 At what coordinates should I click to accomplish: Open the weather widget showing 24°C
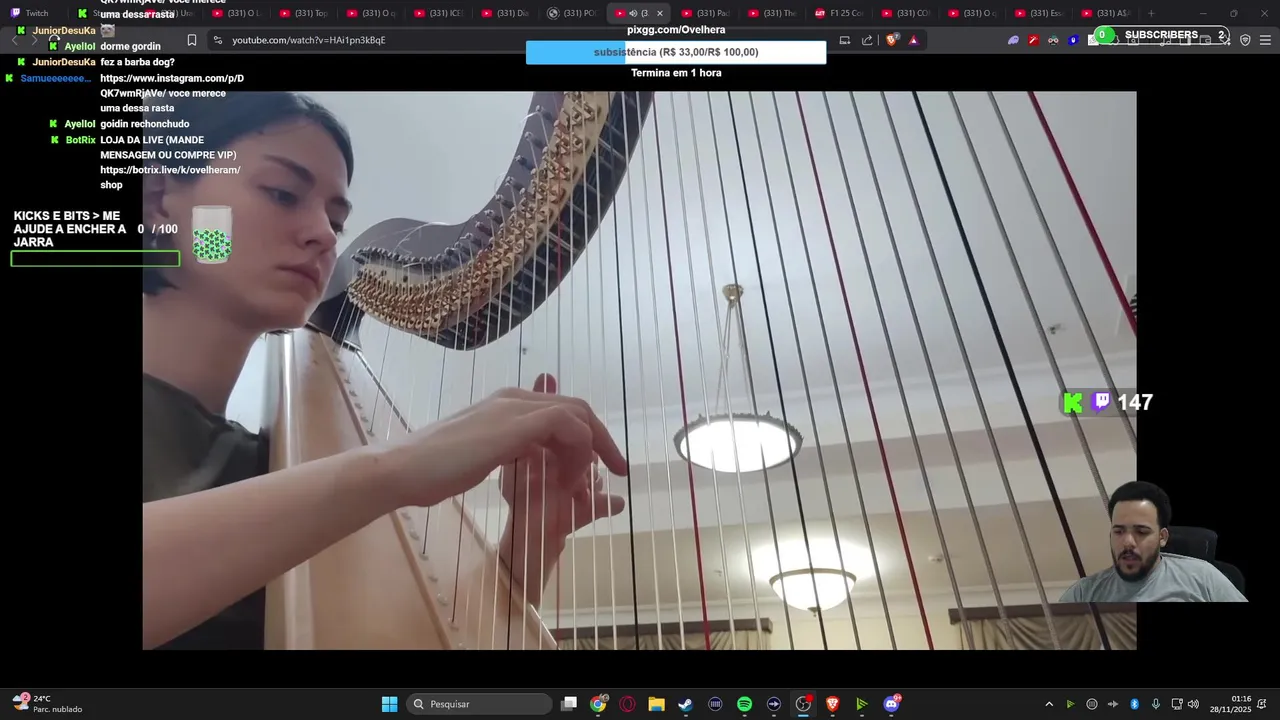coord(47,704)
